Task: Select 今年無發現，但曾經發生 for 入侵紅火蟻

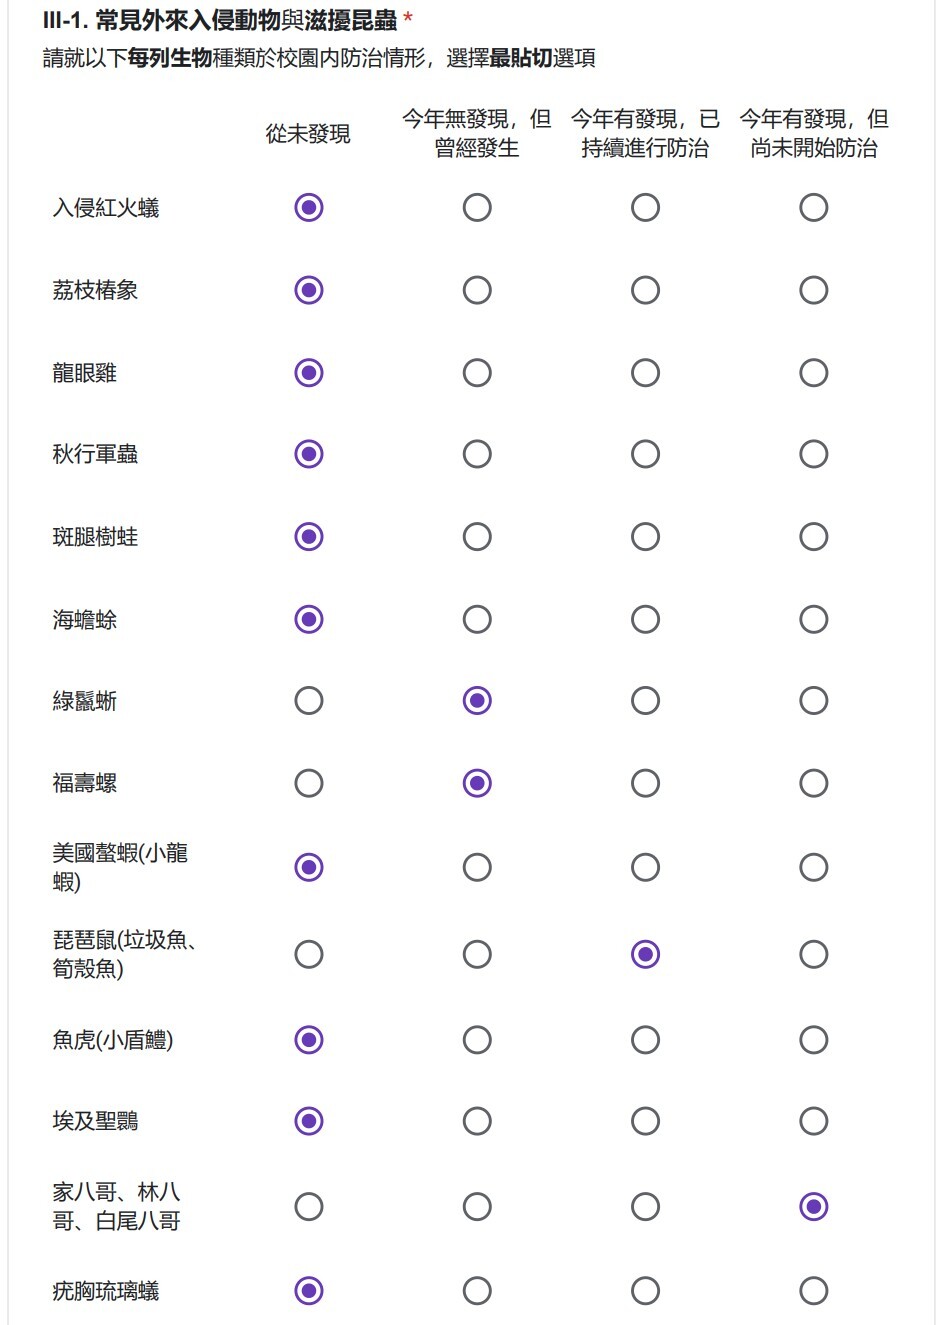Action: click(477, 208)
